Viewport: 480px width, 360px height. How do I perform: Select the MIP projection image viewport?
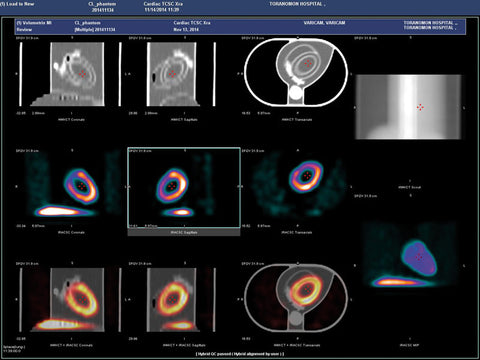(x=409, y=256)
